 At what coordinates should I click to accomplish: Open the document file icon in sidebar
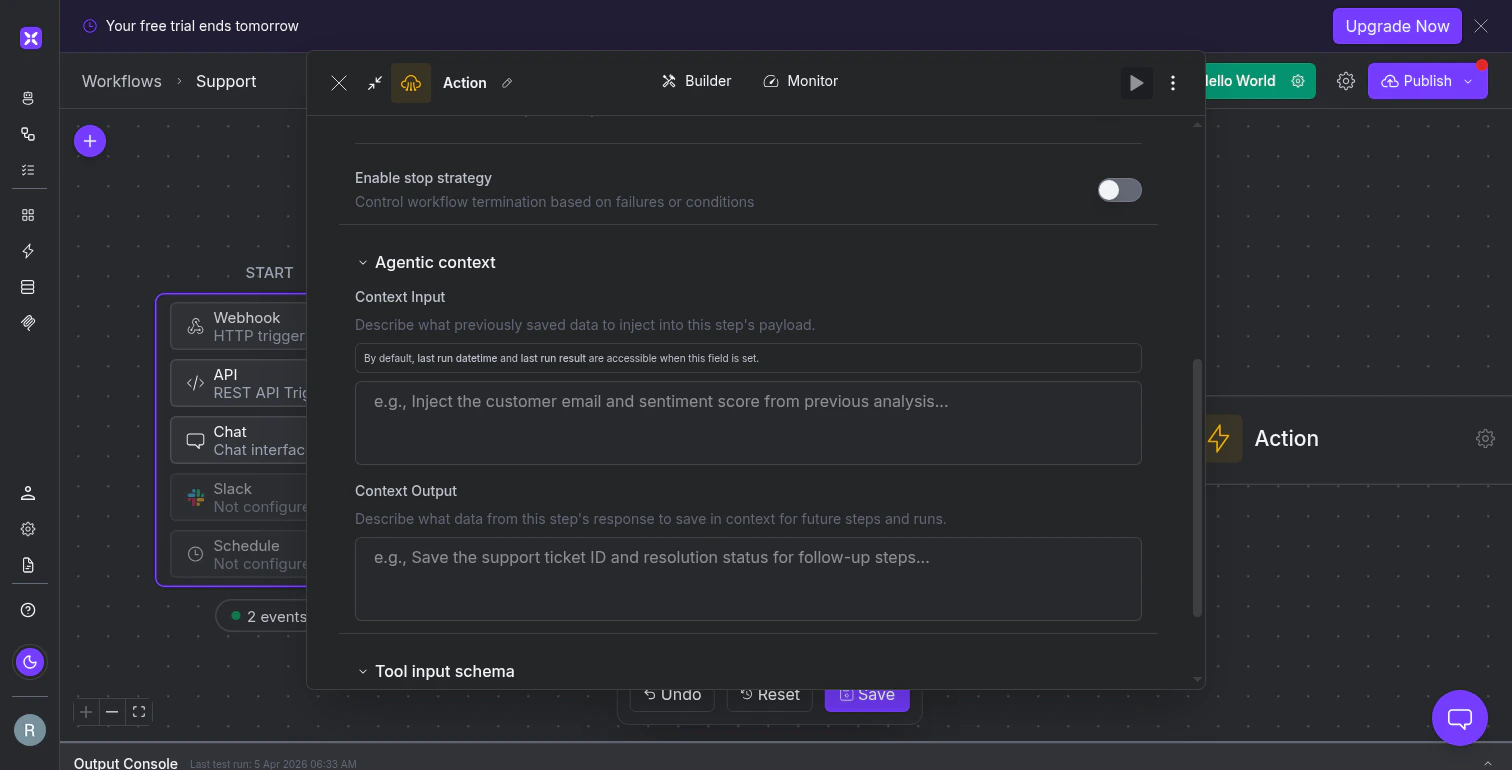[x=28, y=565]
